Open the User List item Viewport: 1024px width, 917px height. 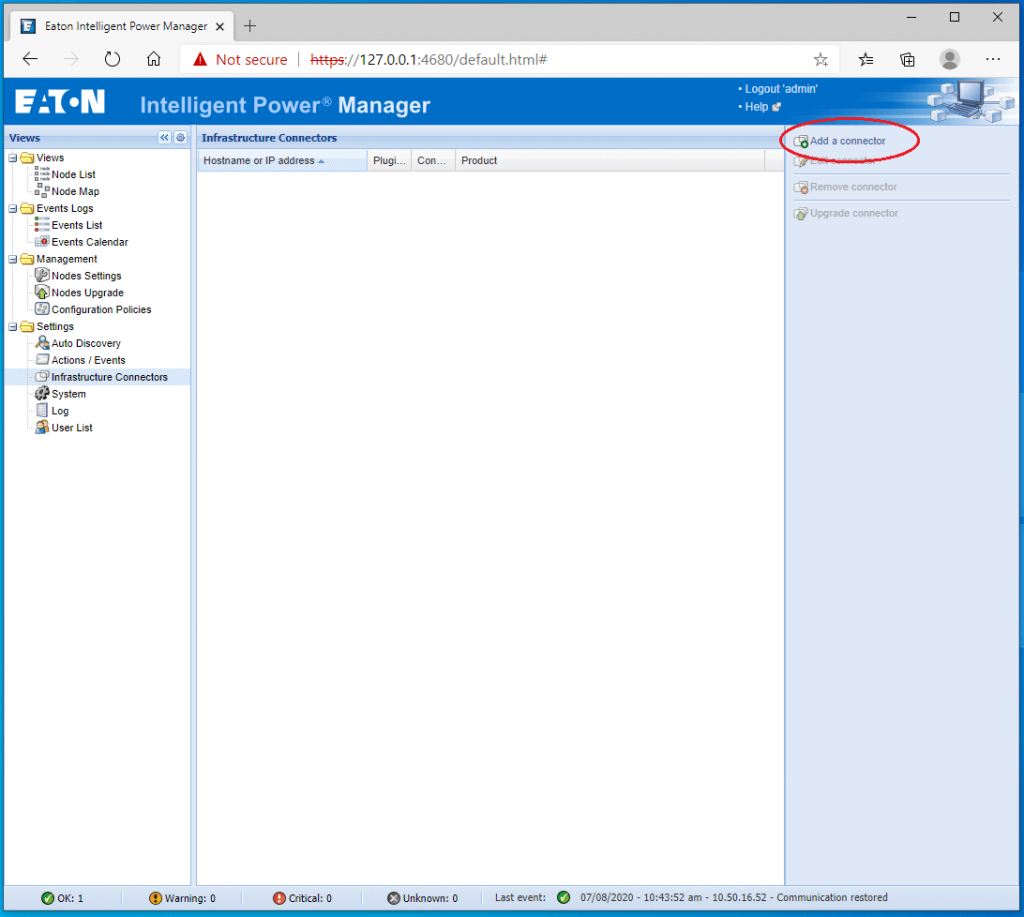point(72,428)
